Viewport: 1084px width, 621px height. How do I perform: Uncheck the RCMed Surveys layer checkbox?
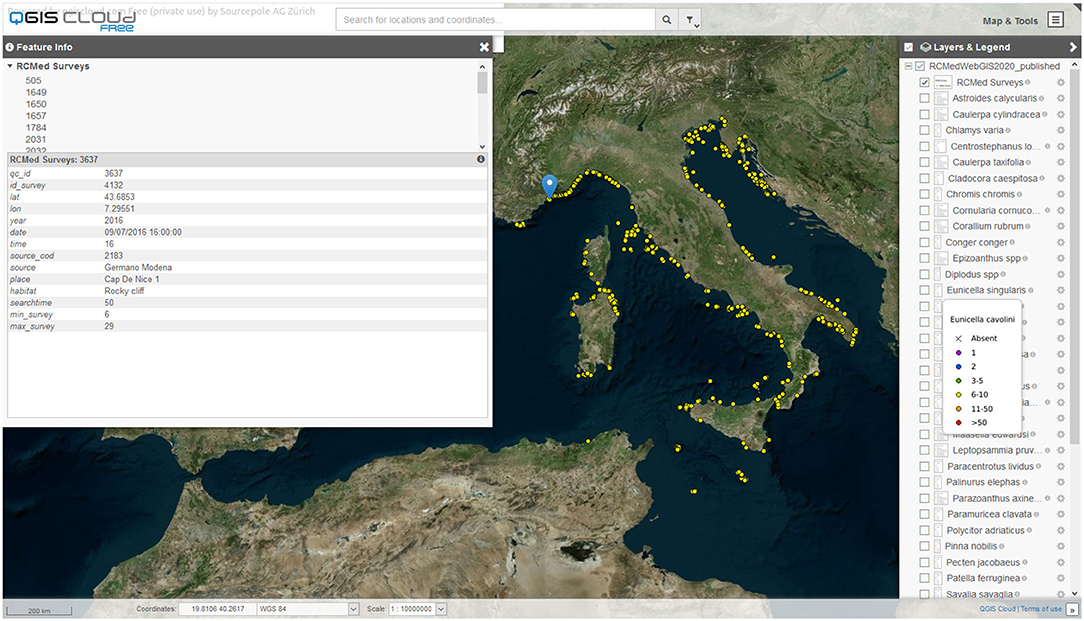tap(924, 82)
